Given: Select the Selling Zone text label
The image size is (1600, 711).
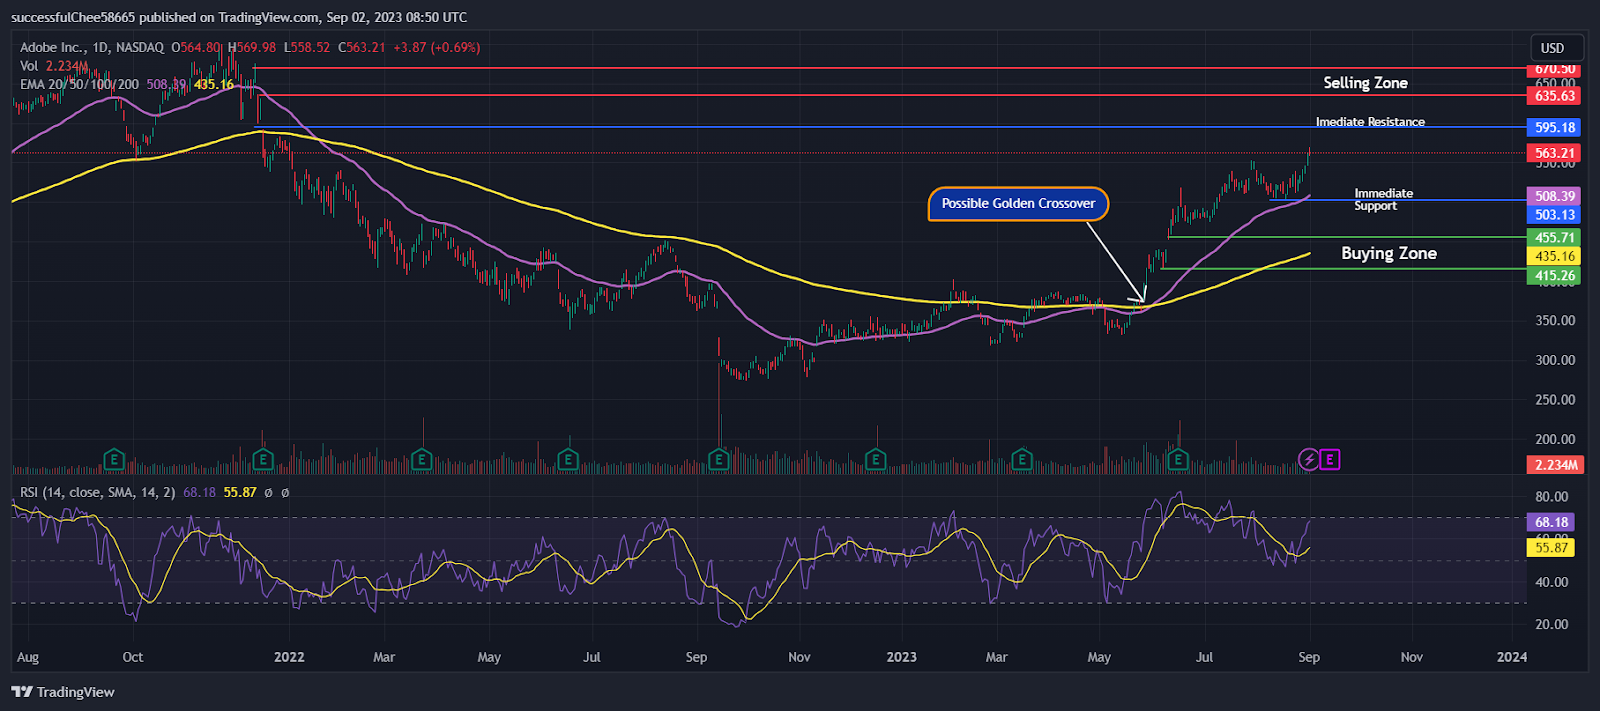Looking at the screenshot, I should click(1365, 83).
